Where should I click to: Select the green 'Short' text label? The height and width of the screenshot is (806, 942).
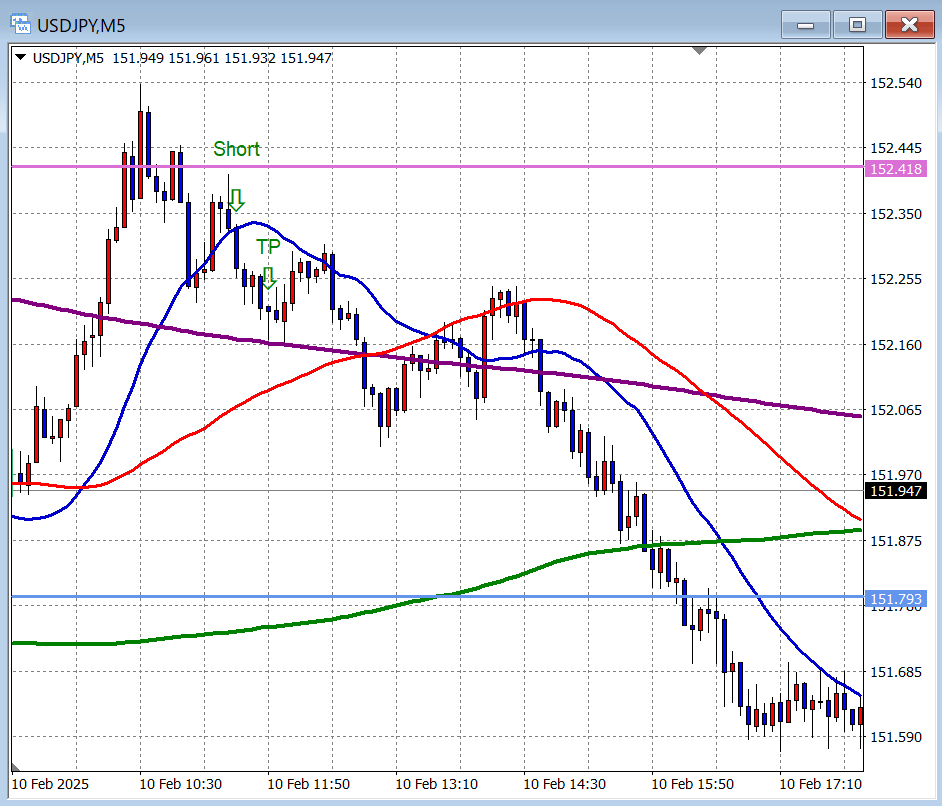coord(236,149)
